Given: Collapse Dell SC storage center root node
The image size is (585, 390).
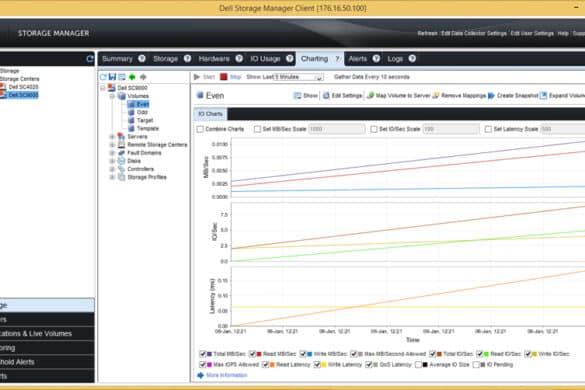Looking at the screenshot, I should coord(103,88).
